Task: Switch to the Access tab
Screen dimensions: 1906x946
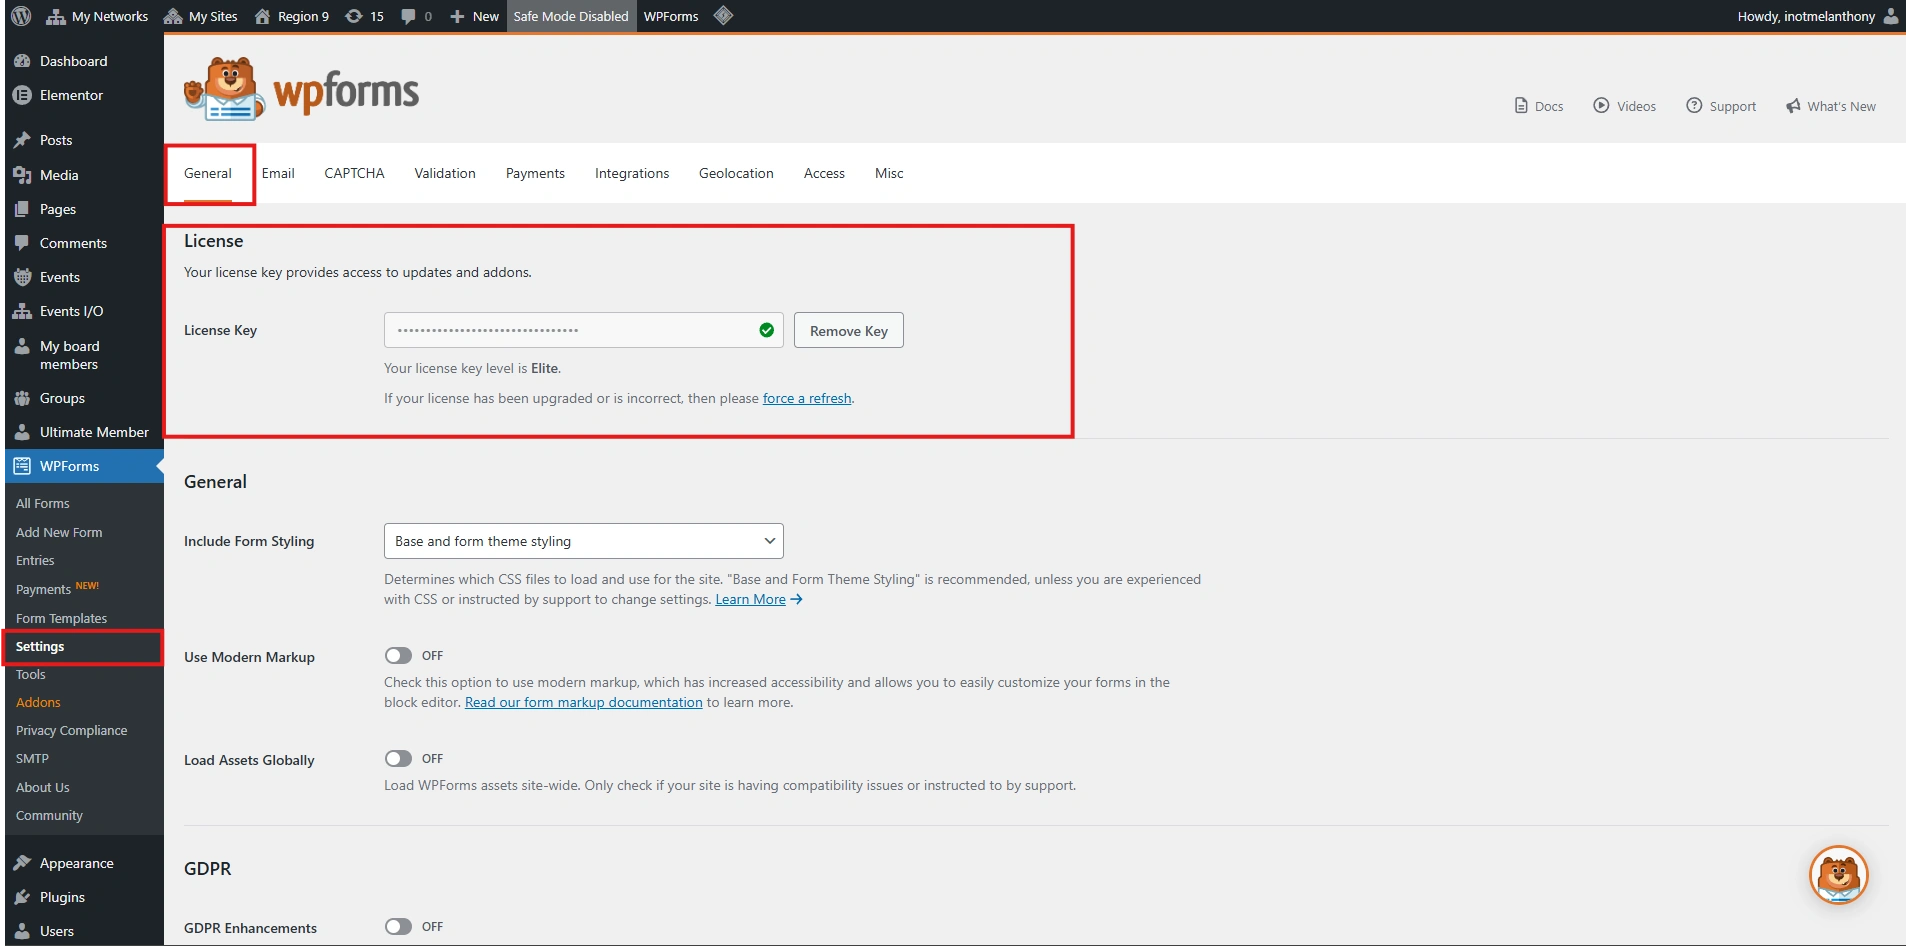Action: click(x=824, y=173)
